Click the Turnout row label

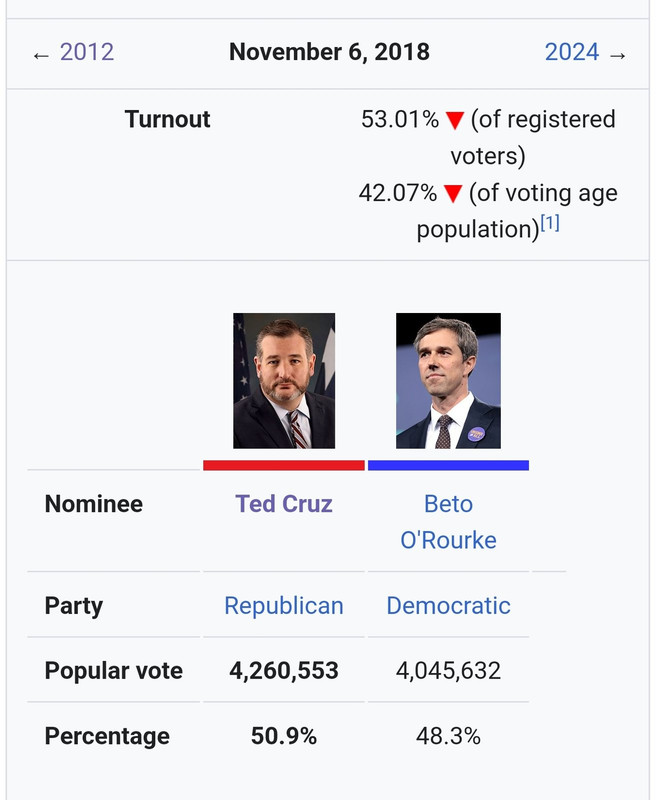pyautogui.click(x=167, y=120)
